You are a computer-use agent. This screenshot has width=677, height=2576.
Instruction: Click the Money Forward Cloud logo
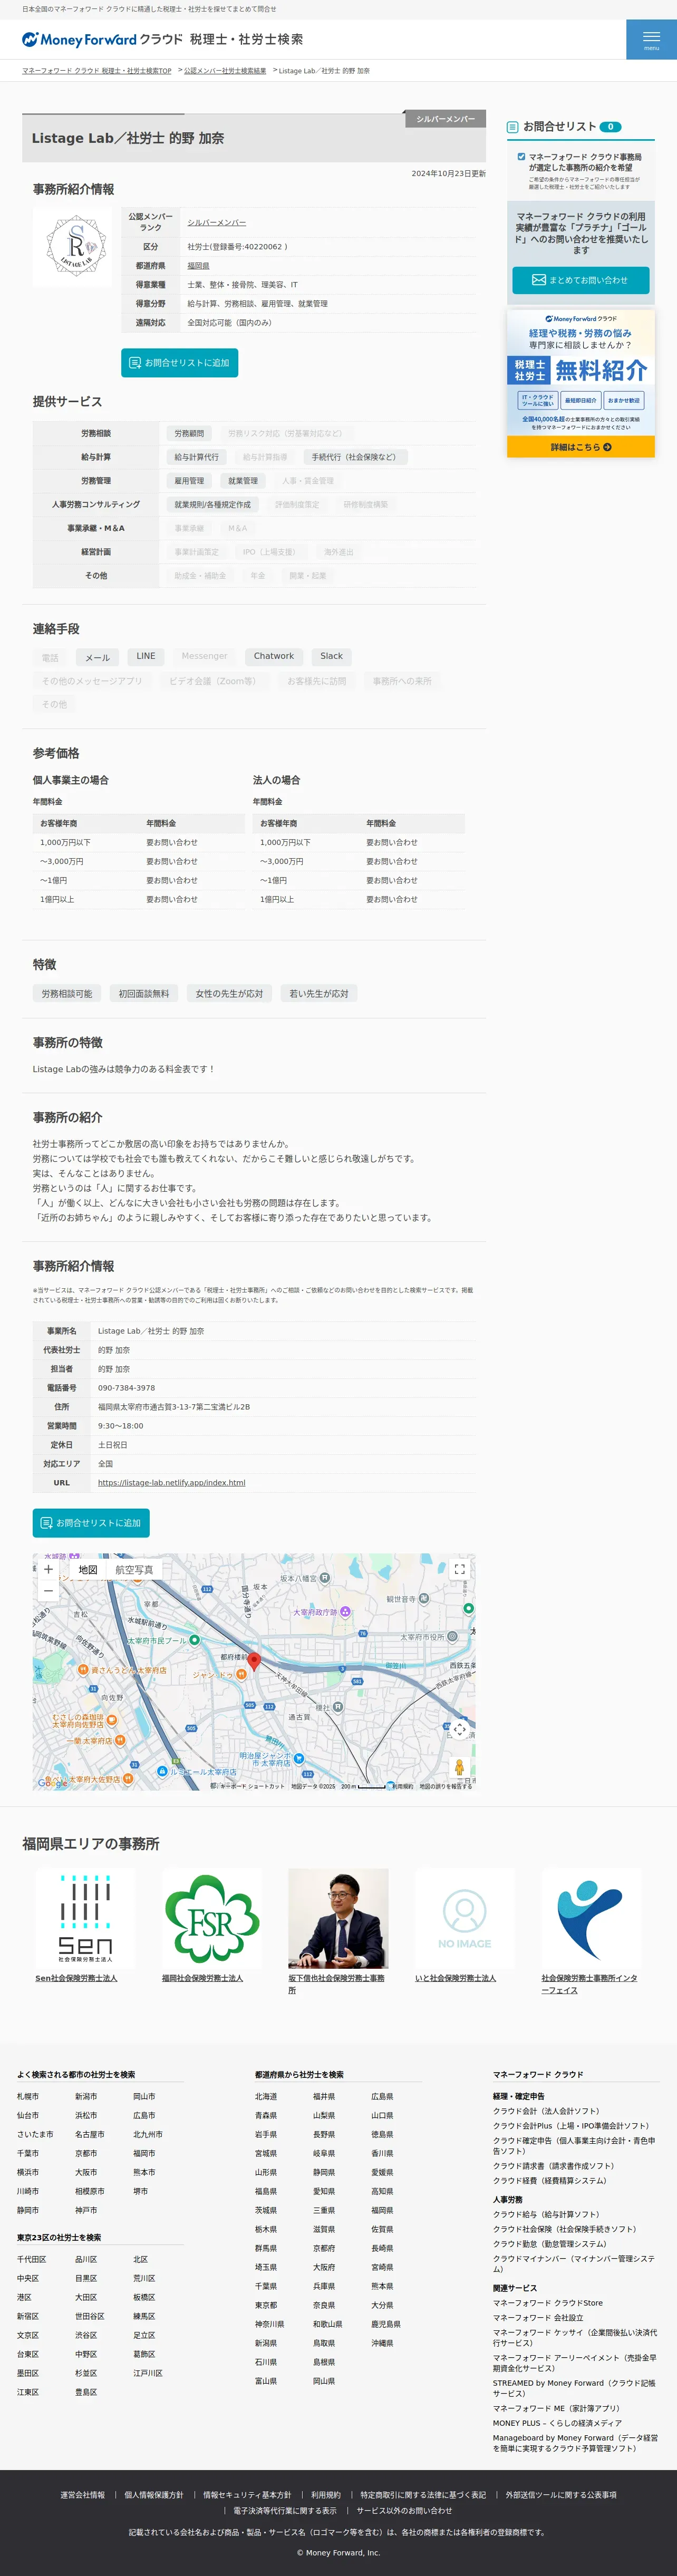coord(162,40)
